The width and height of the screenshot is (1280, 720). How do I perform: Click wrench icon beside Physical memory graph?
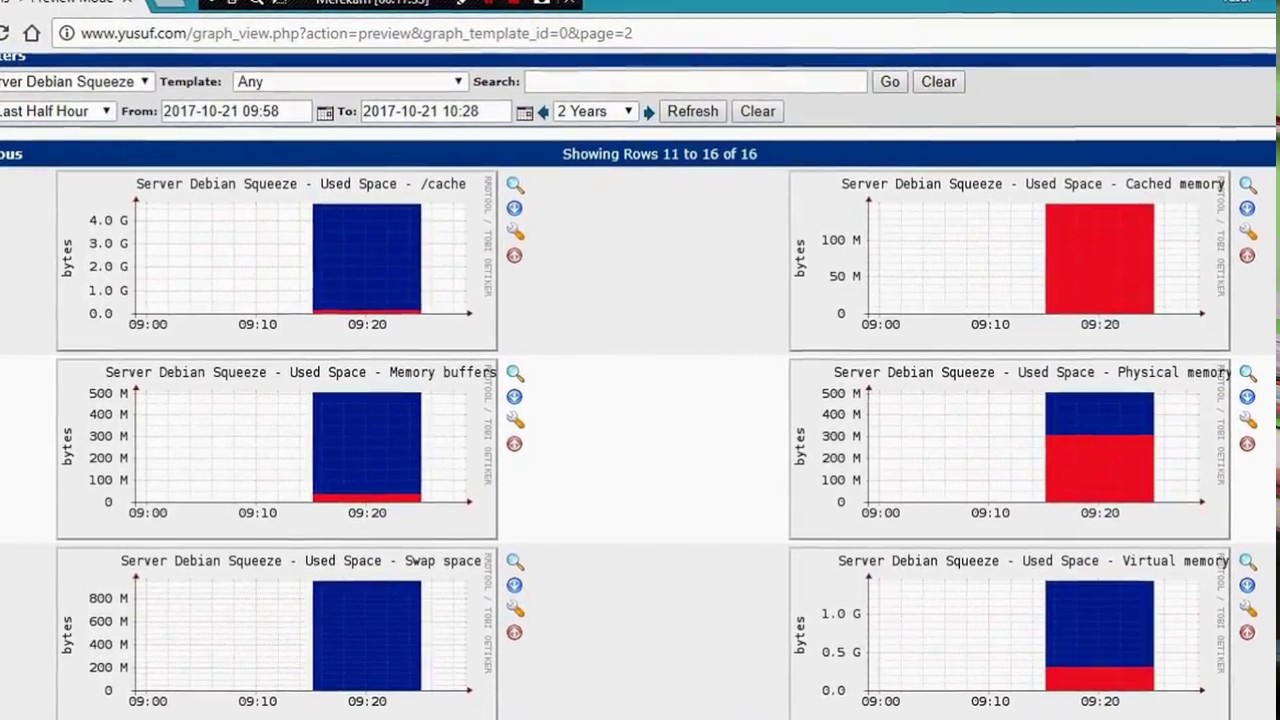click(x=1247, y=420)
